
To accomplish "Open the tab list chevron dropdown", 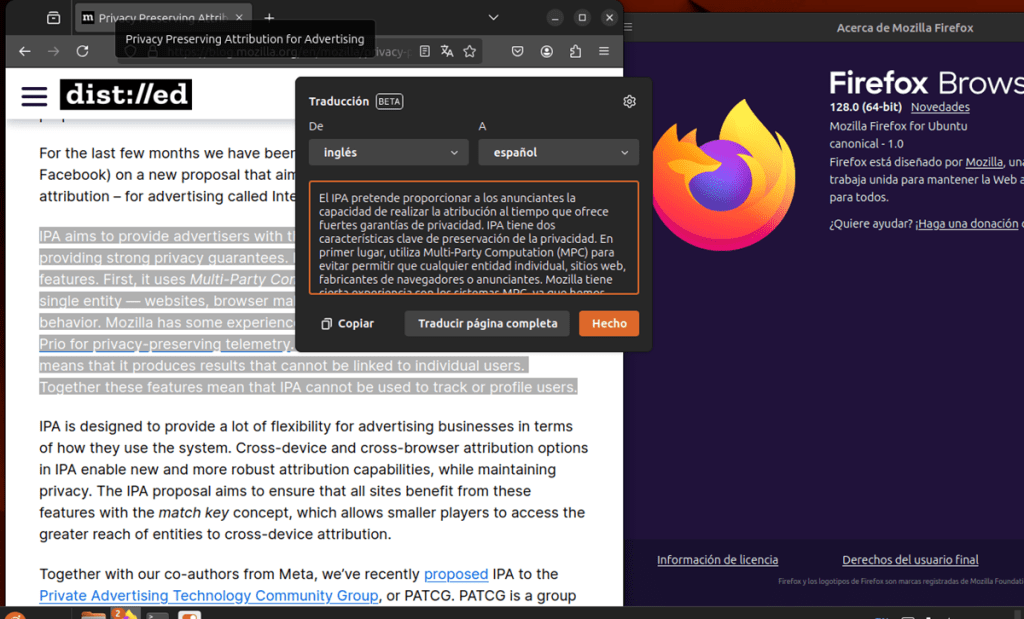I will point(492,17).
